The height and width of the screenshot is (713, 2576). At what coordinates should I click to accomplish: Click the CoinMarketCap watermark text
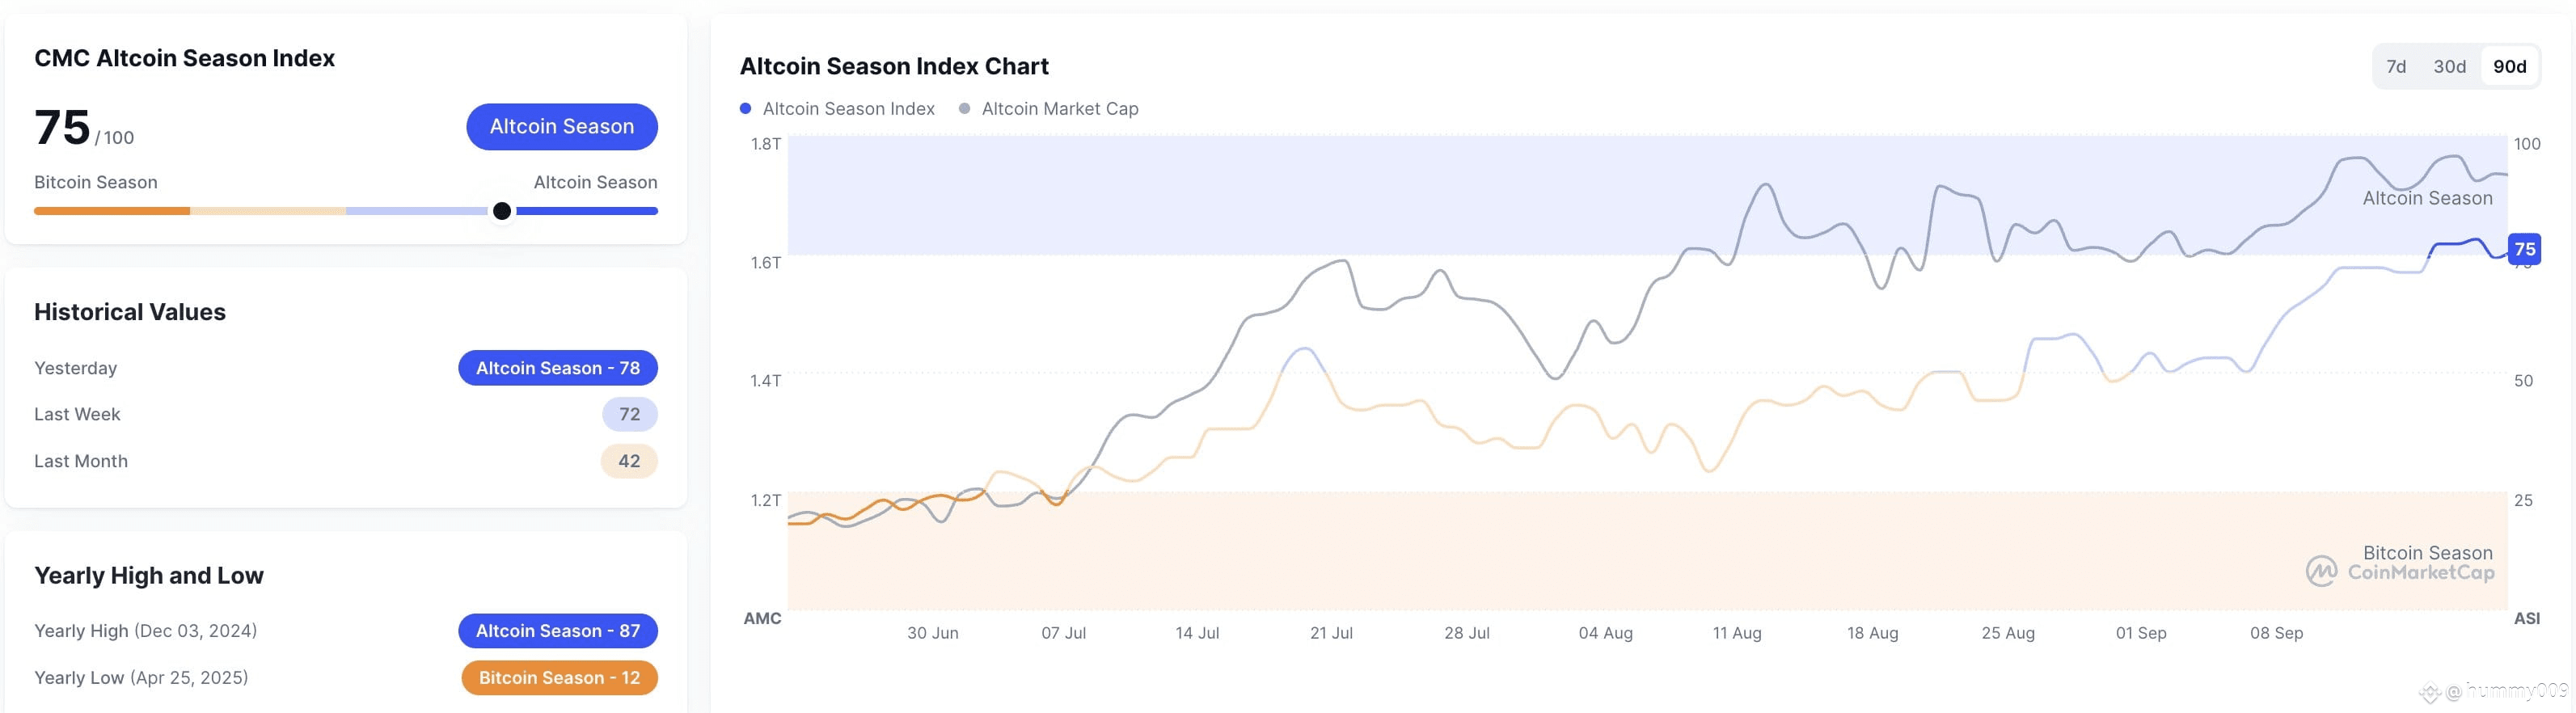(2421, 572)
